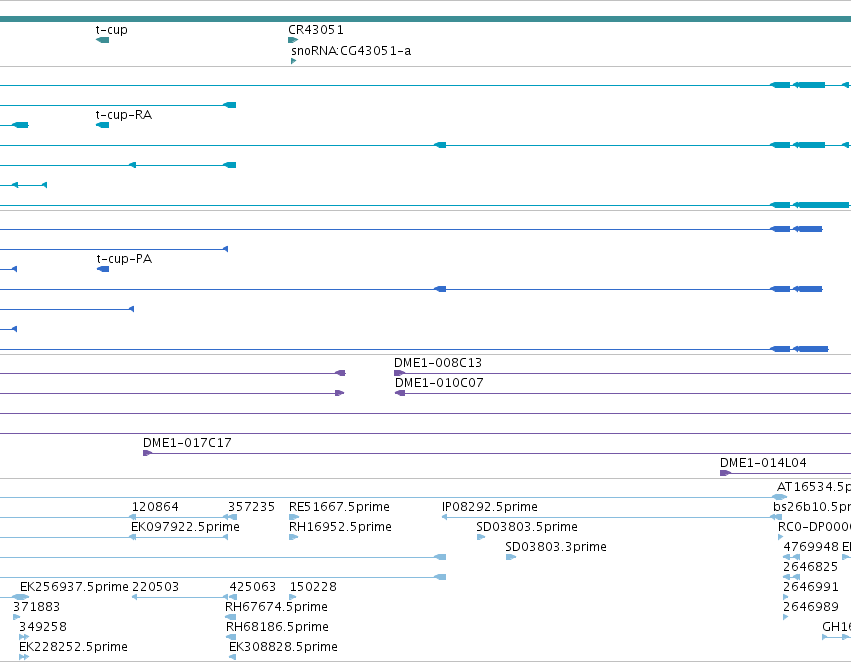Screen dimensions: 851x662
Task: Click the 371883 EST arrow glyph
Action: pos(16,617)
